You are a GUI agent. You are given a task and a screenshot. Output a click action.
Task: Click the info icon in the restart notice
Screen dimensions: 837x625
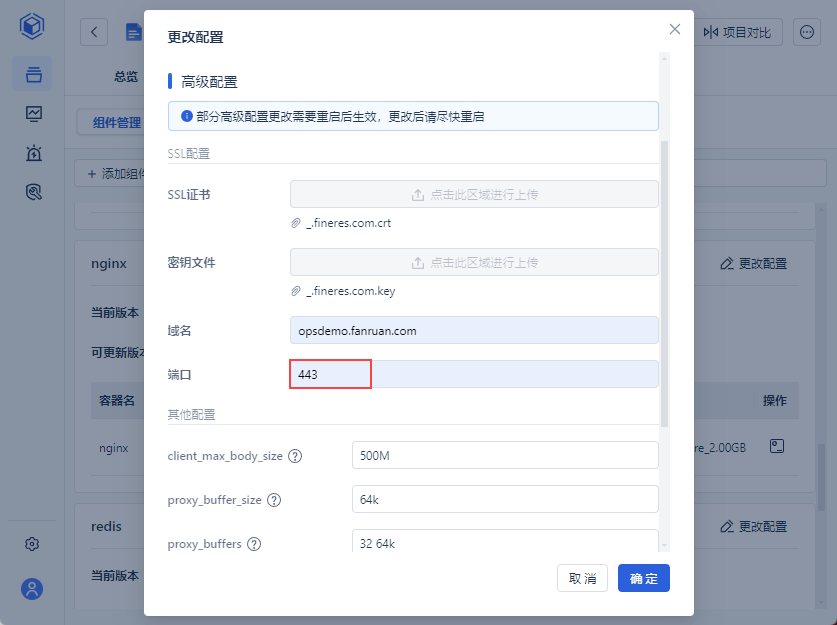pos(186,116)
